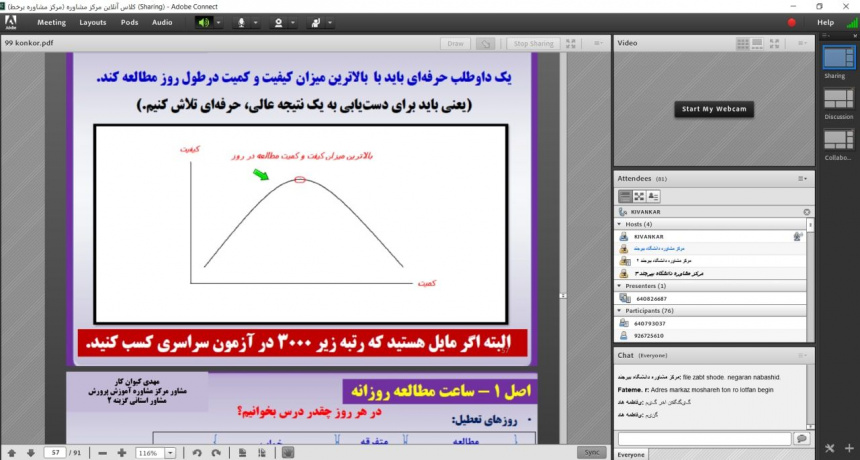Image resolution: width=860 pixels, height=460 pixels.
Task: Open Attendees pod options menu
Action: point(802,179)
